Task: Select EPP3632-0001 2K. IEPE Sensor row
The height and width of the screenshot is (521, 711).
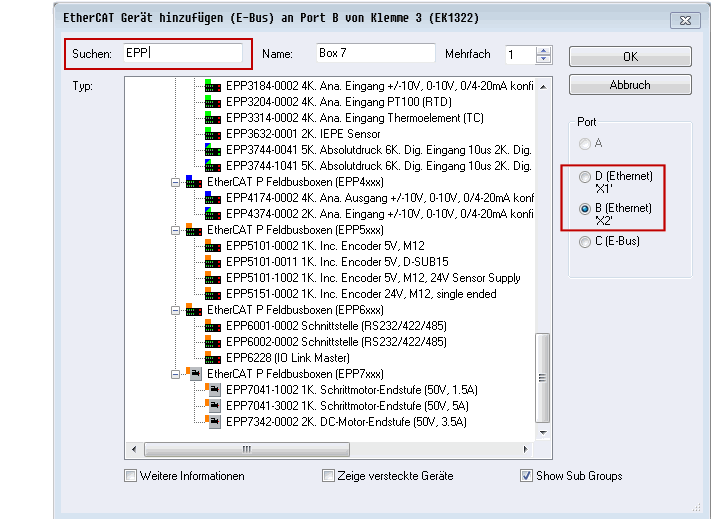Action: (303, 134)
